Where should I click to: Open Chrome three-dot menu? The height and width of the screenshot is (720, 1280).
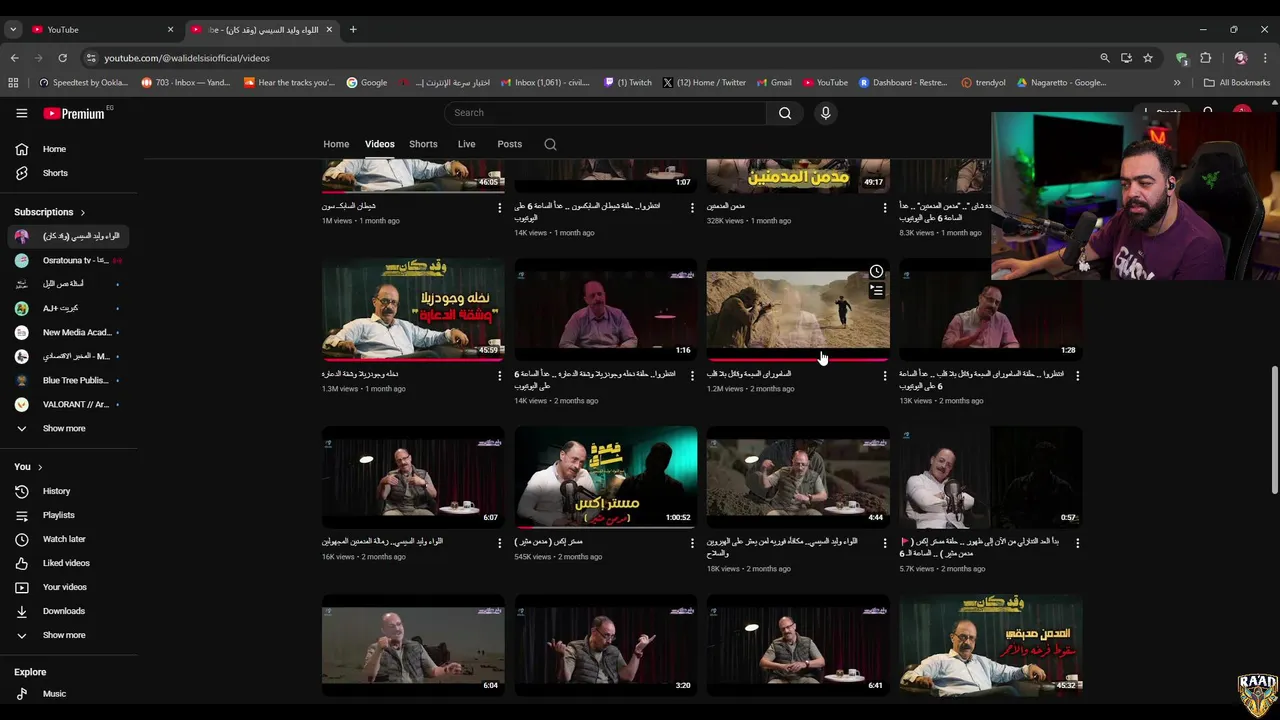pos(1266,58)
